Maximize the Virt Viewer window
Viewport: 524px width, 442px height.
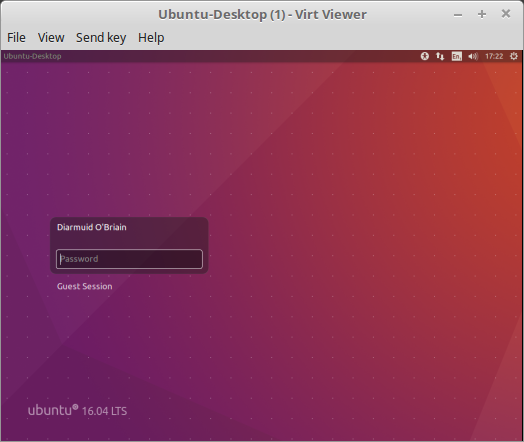[482, 14]
